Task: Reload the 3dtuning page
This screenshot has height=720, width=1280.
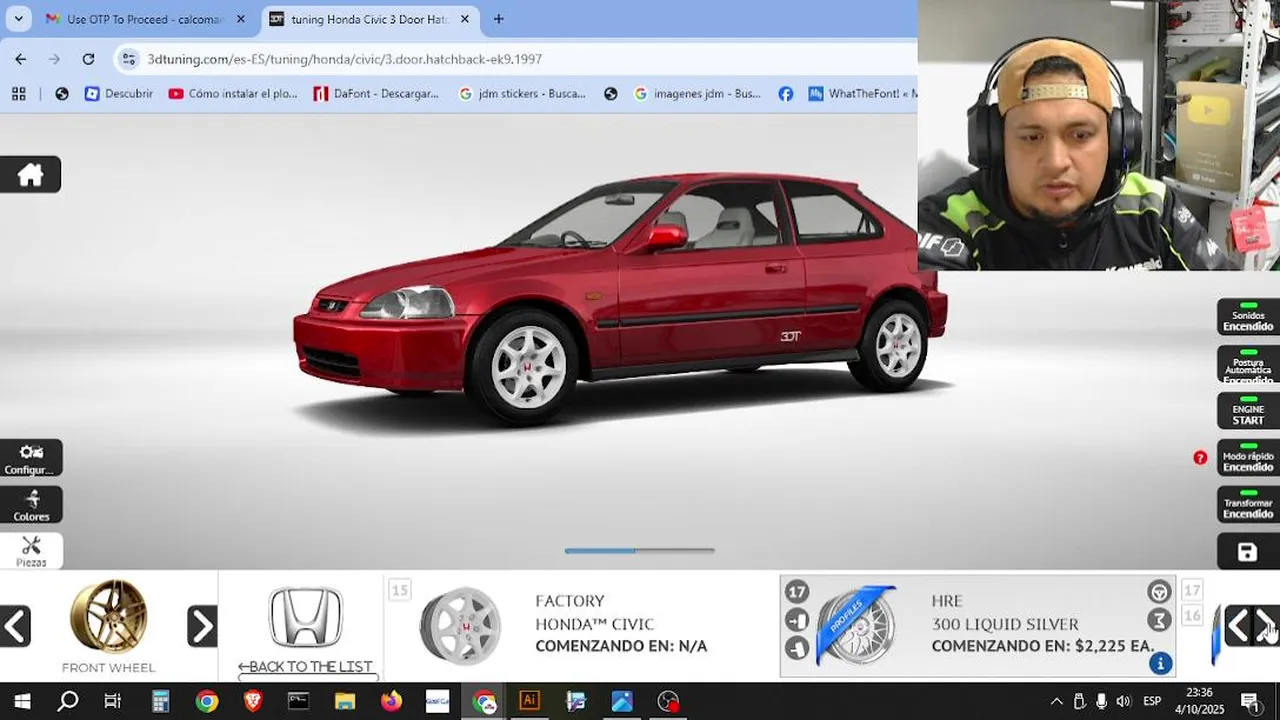Action: click(88, 59)
